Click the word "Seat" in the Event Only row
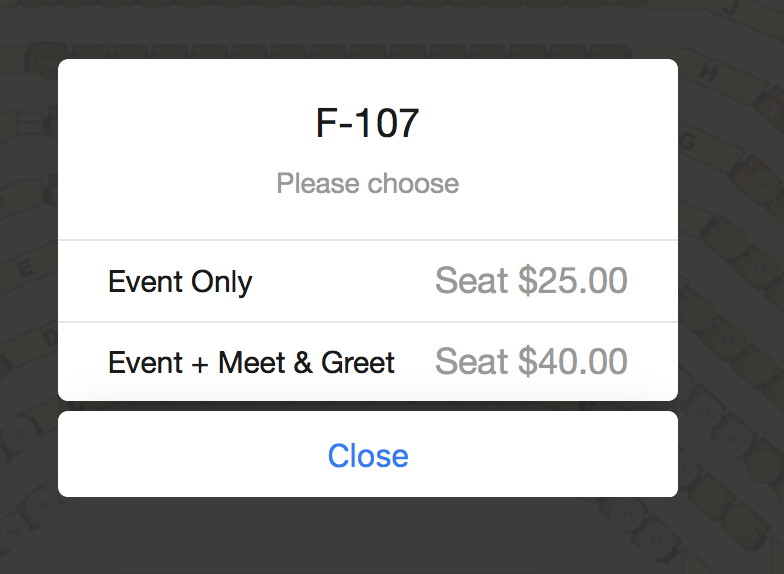The width and height of the screenshot is (784, 574). point(472,281)
